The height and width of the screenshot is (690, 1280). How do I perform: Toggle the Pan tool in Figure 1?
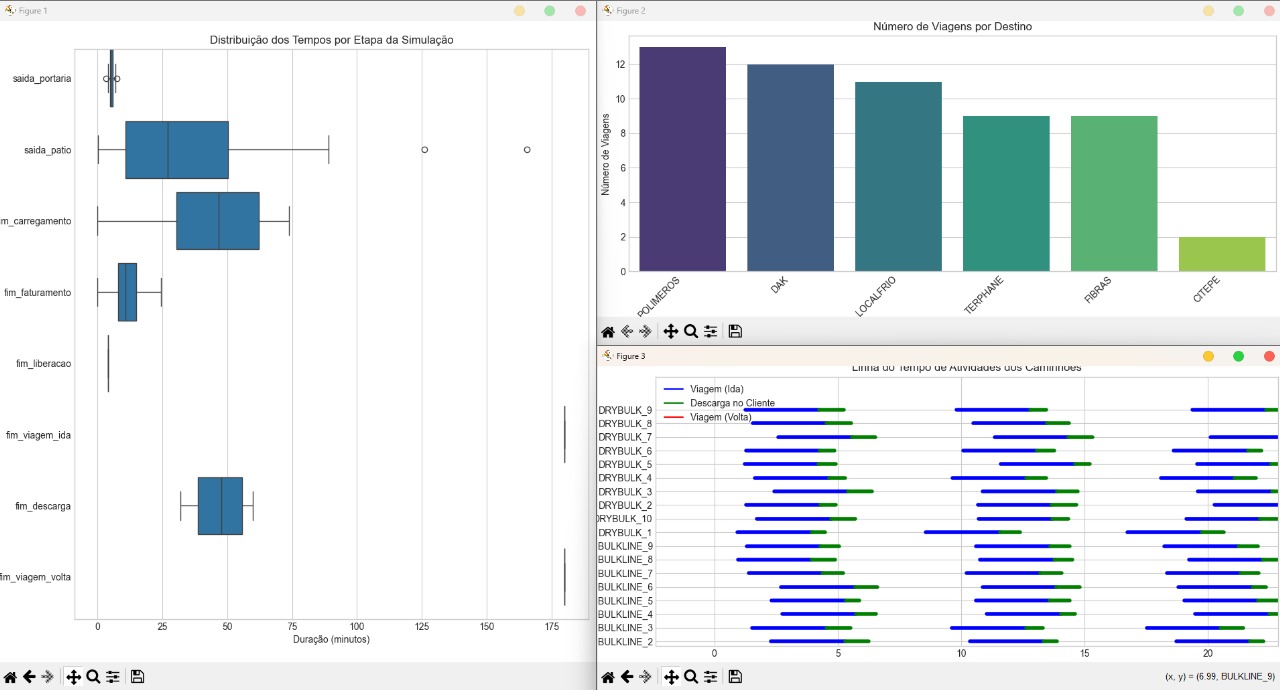tap(73, 677)
